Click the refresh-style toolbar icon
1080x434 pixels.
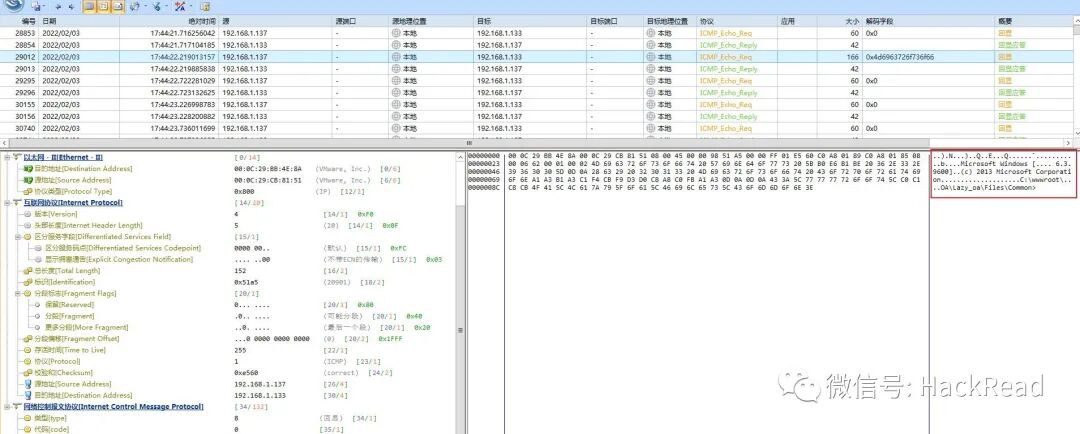point(134,7)
